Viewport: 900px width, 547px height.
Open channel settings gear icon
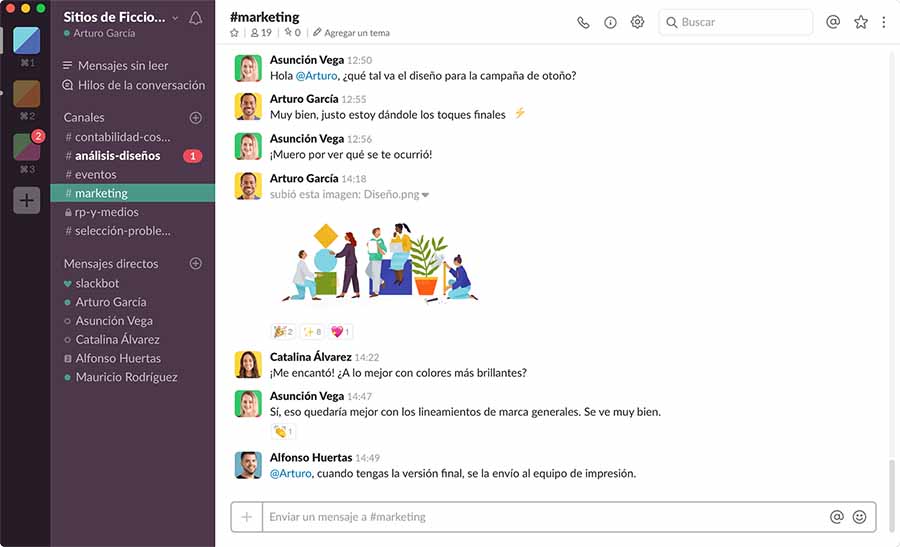pyautogui.click(x=637, y=22)
